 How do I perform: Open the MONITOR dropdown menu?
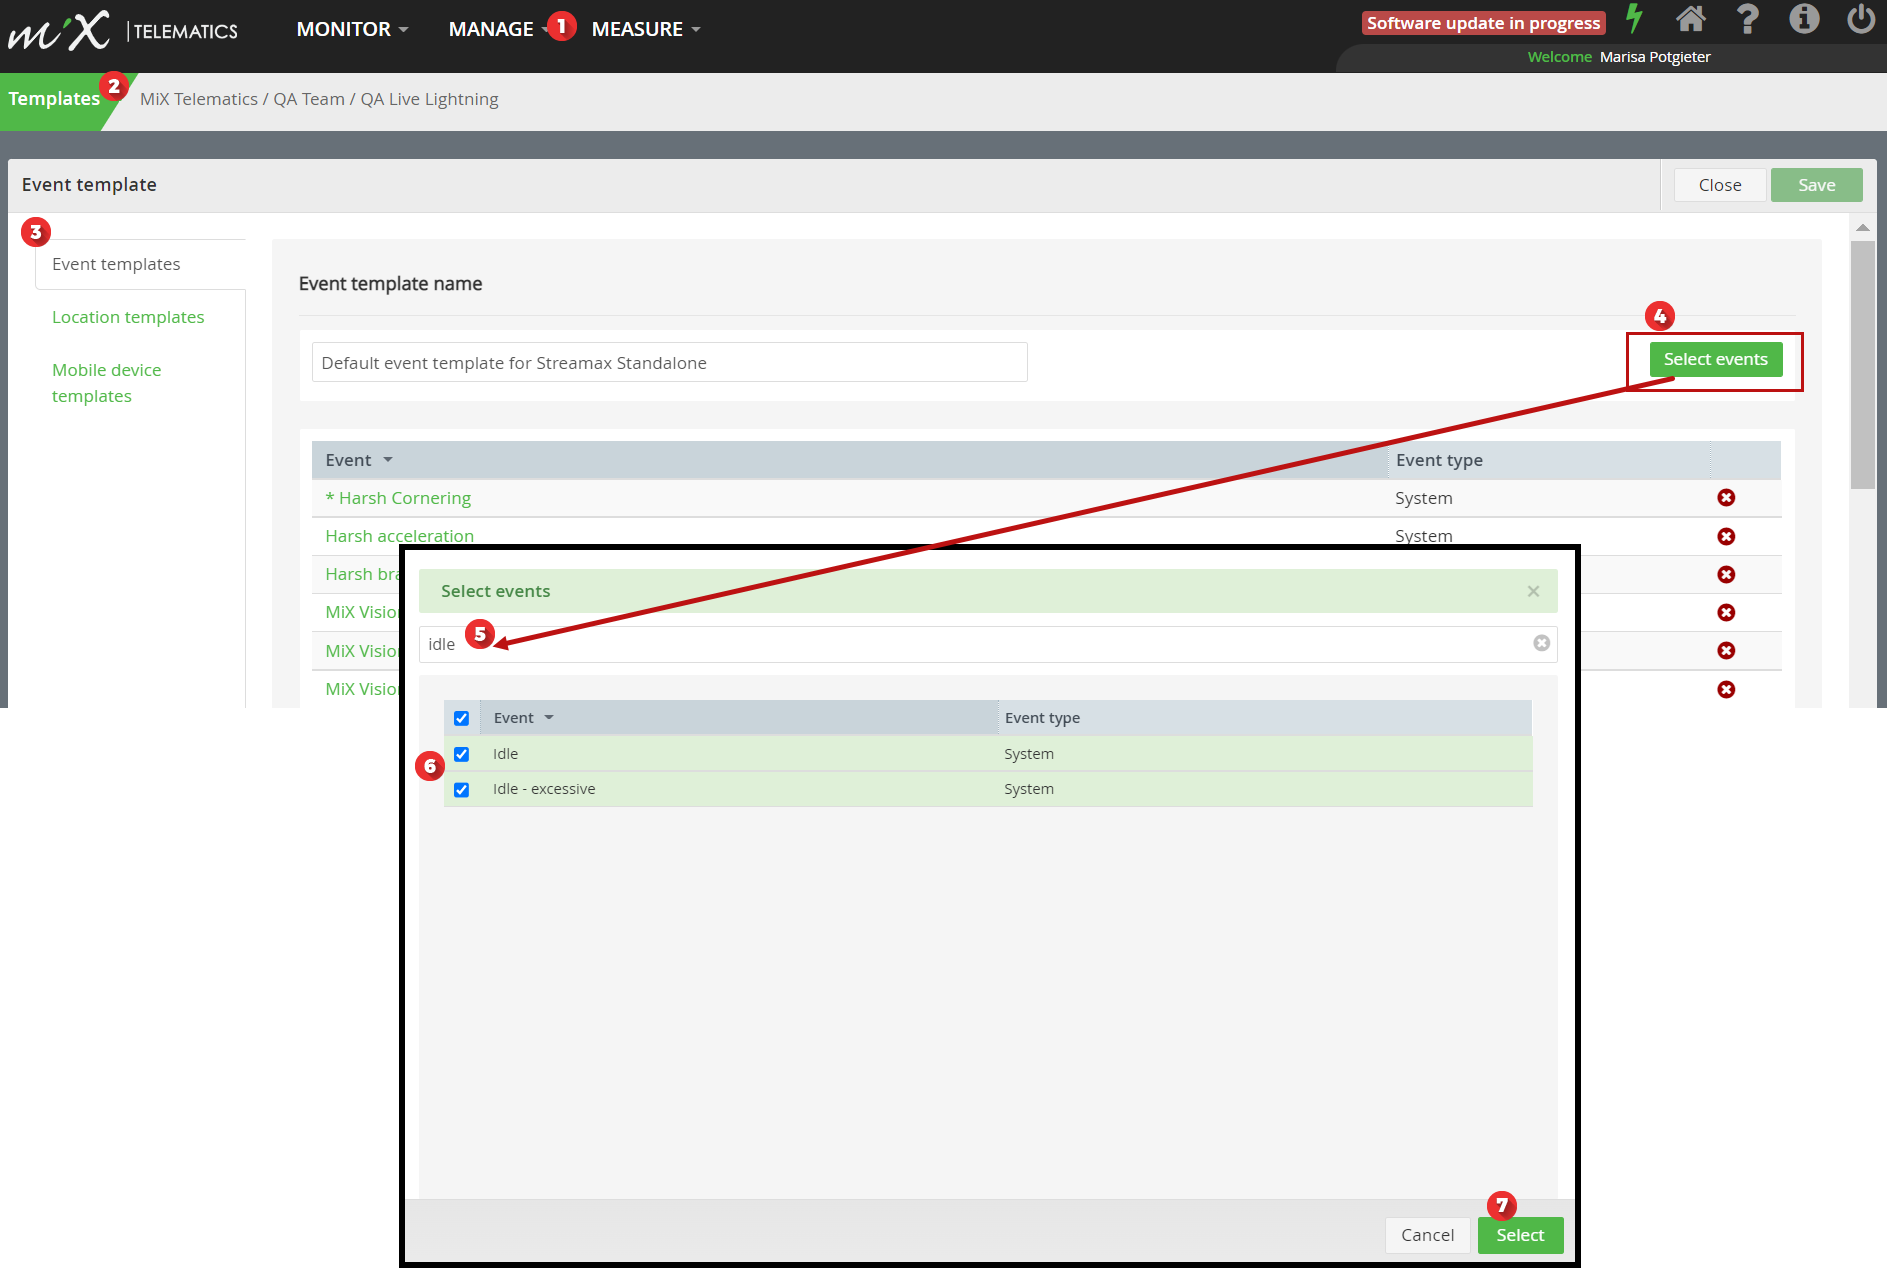pos(352,29)
